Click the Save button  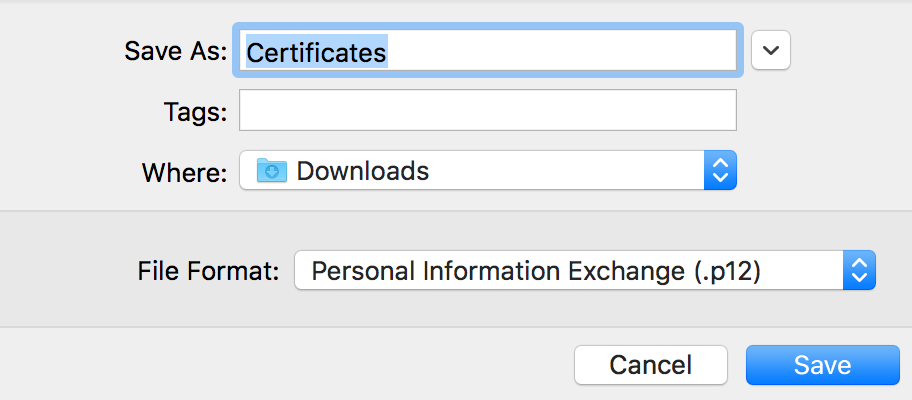click(x=822, y=365)
